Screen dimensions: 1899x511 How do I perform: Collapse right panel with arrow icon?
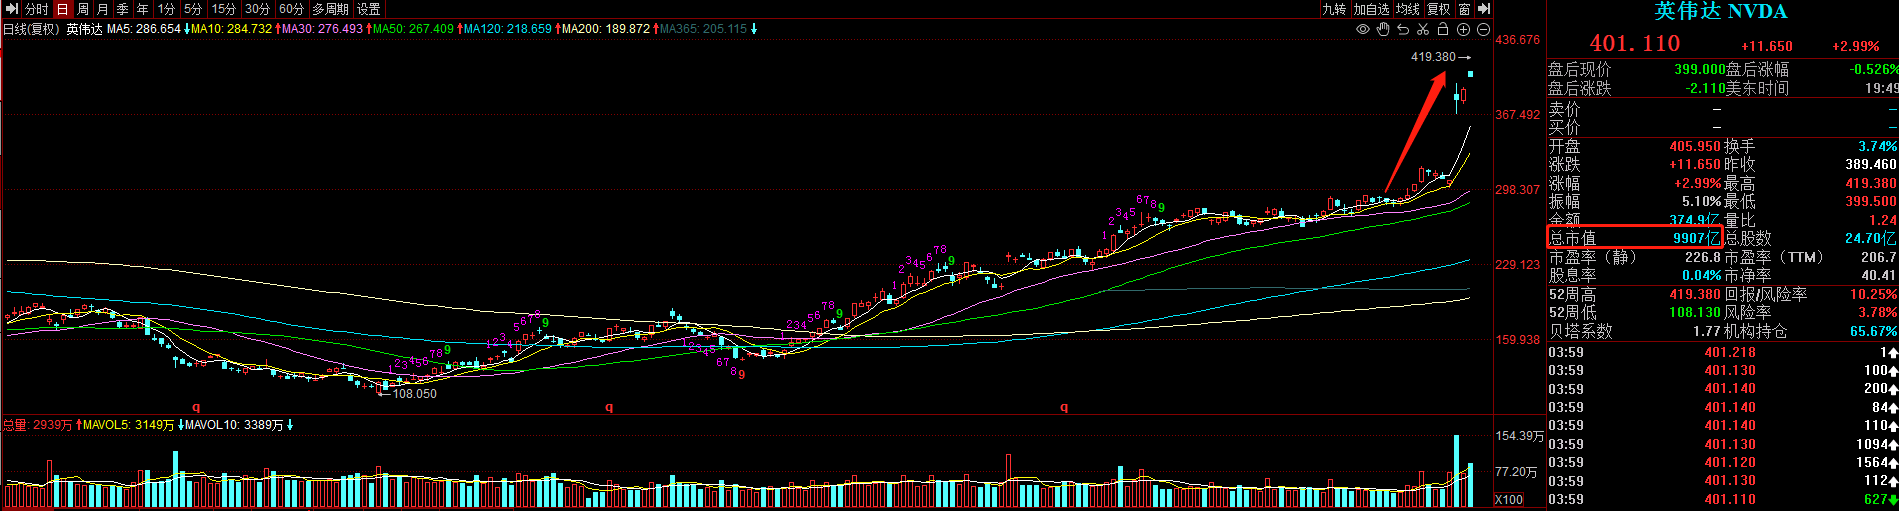(1484, 9)
